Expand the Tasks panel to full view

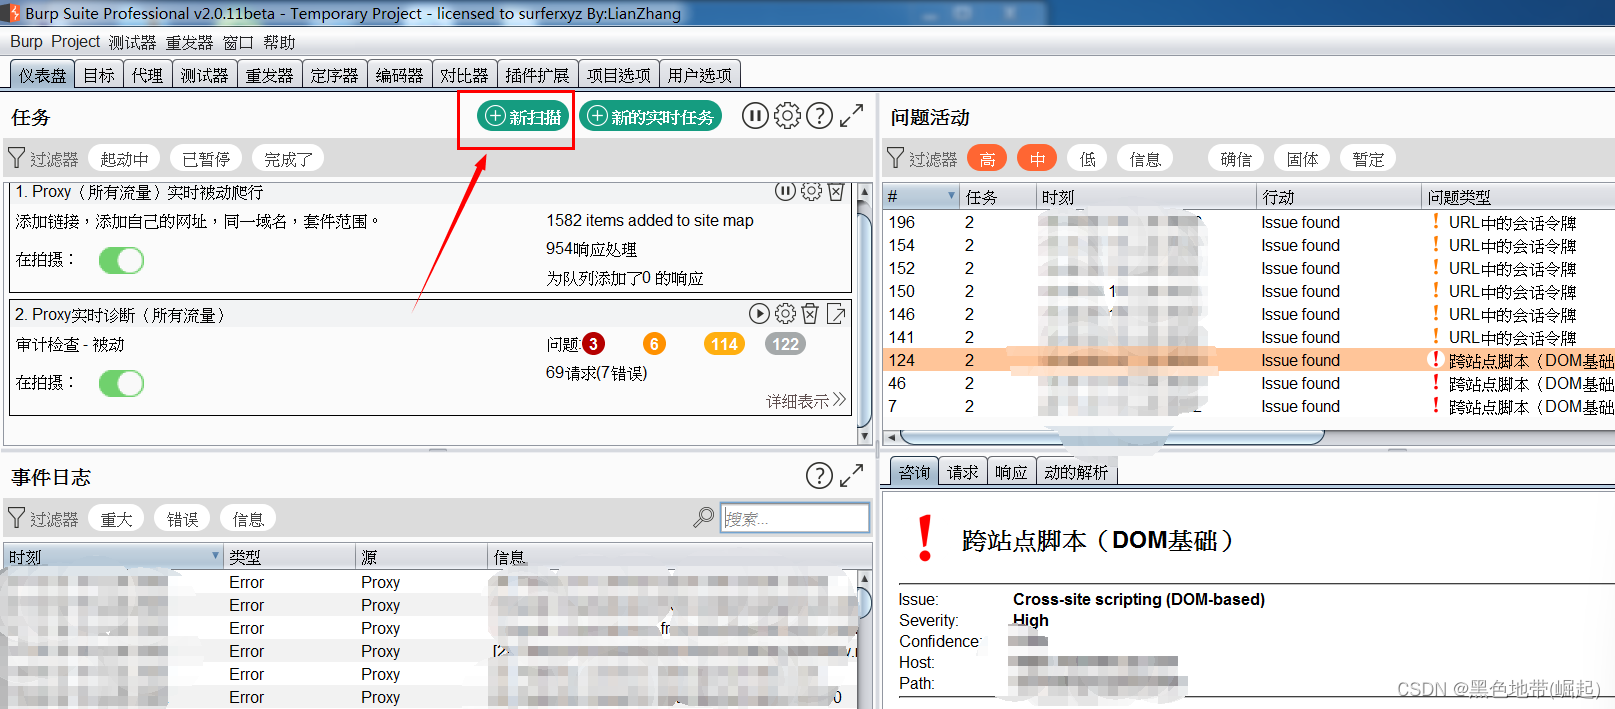tap(851, 116)
